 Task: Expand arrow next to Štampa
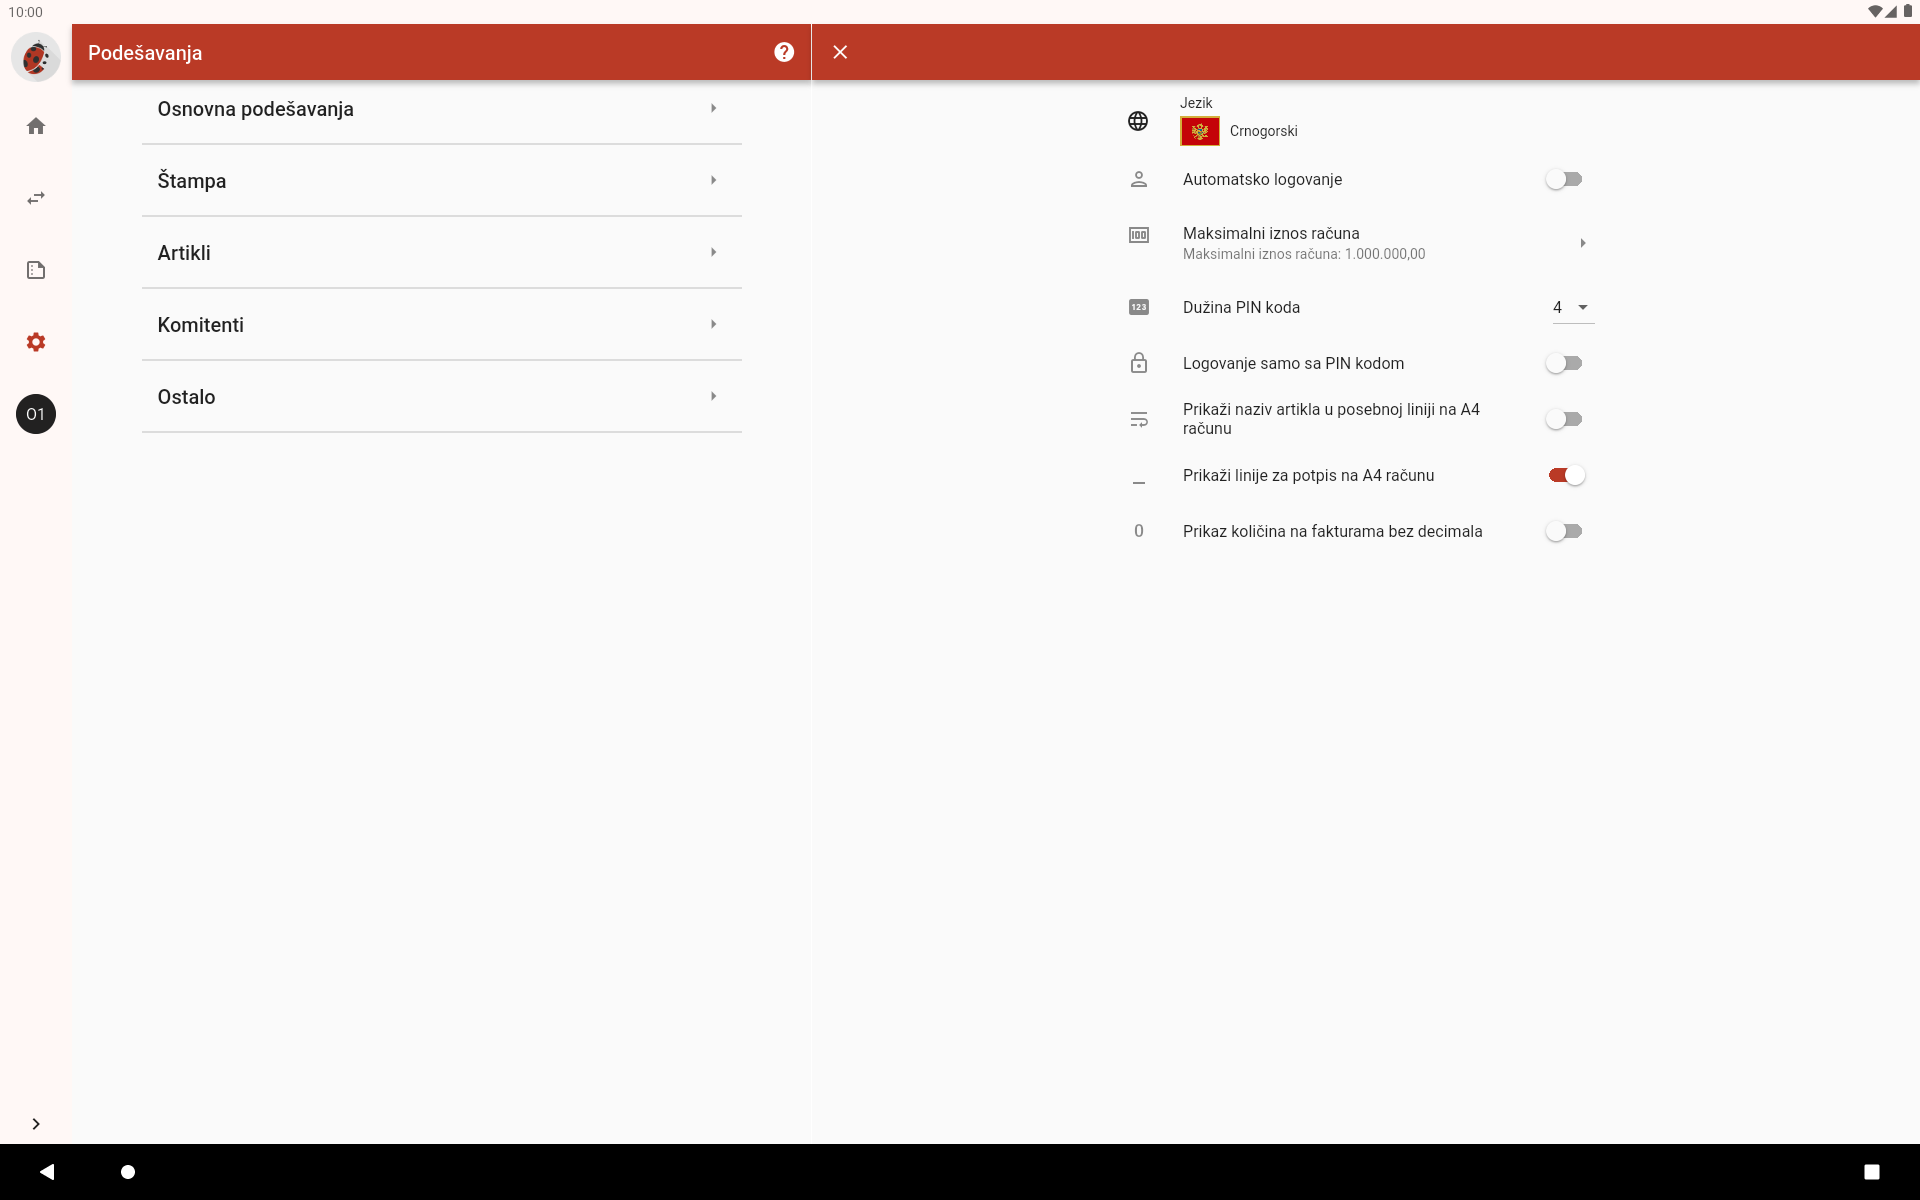(713, 180)
